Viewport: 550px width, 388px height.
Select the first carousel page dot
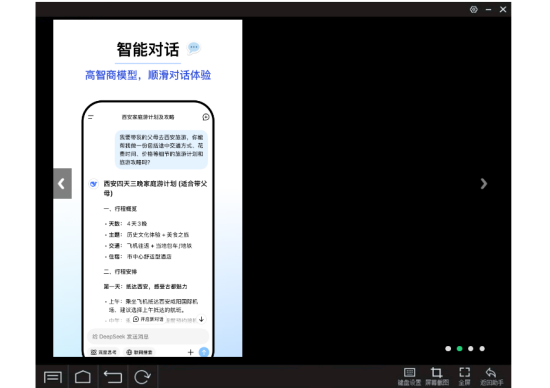[448, 348]
